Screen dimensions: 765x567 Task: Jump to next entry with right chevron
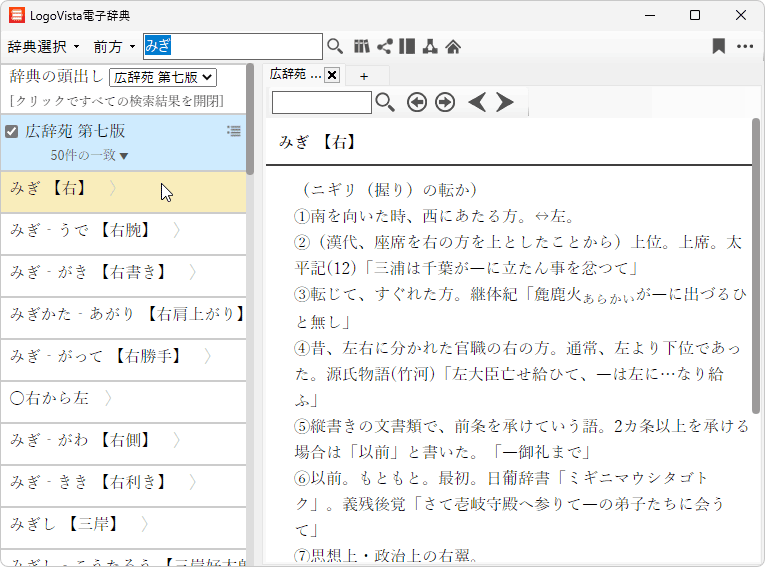pyautogui.click(x=505, y=102)
